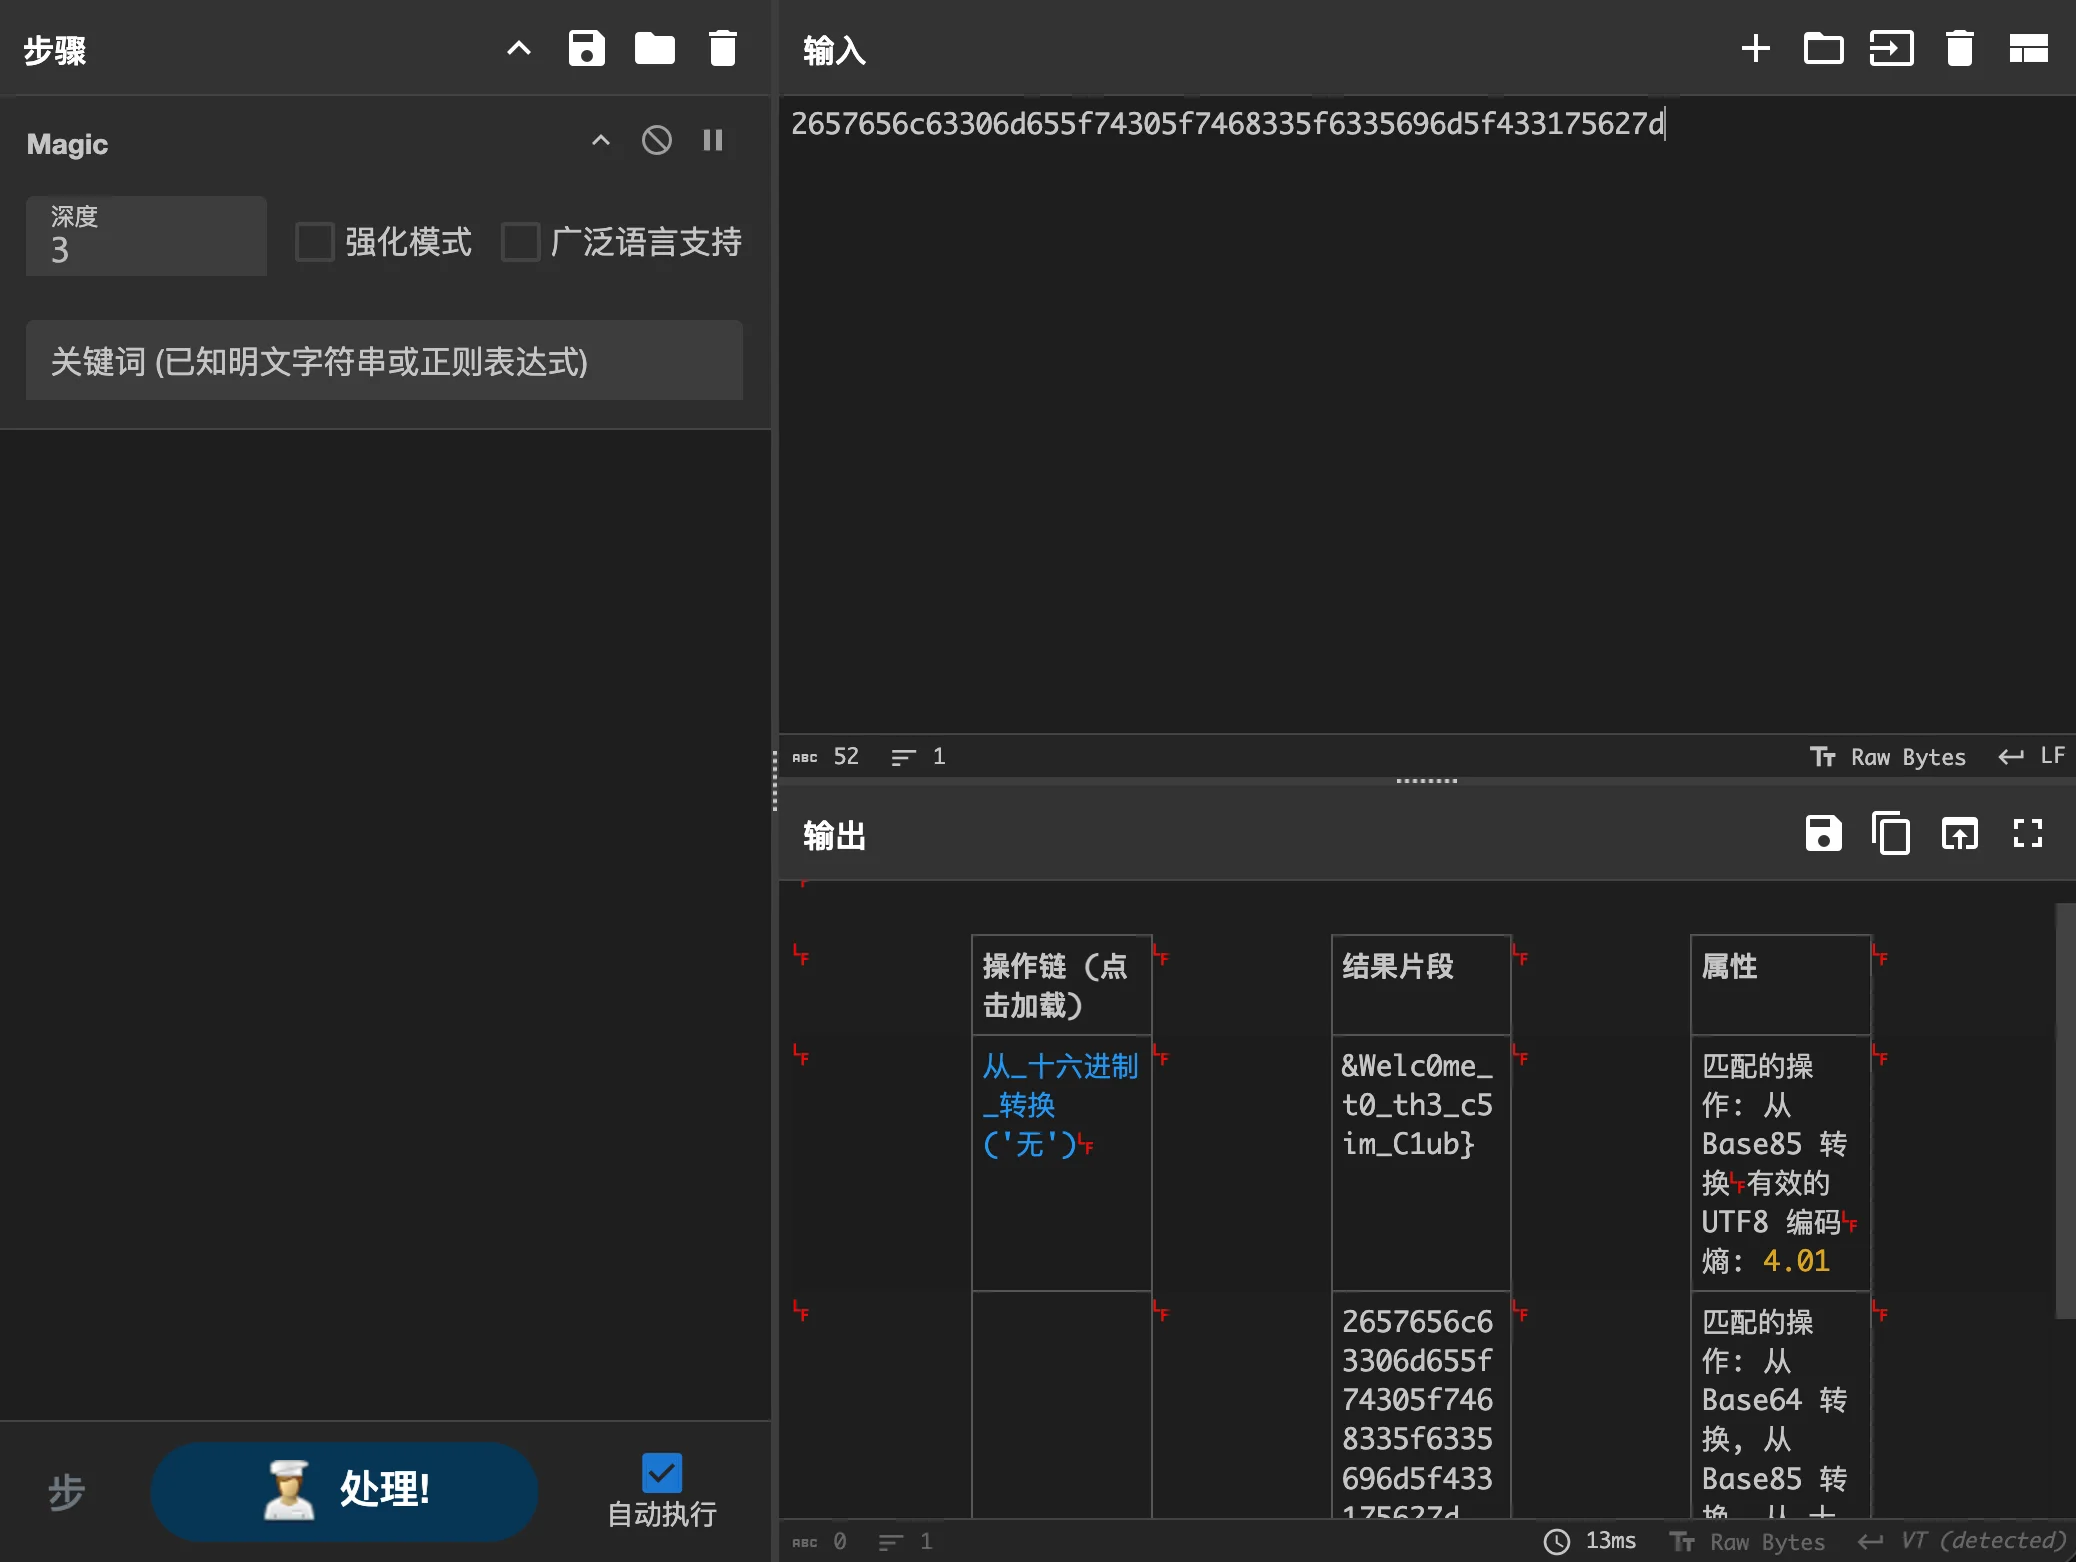Screen dimensions: 2076x1562
Task: Pause at the Magic operation breakpoint
Action: (712, 140)
